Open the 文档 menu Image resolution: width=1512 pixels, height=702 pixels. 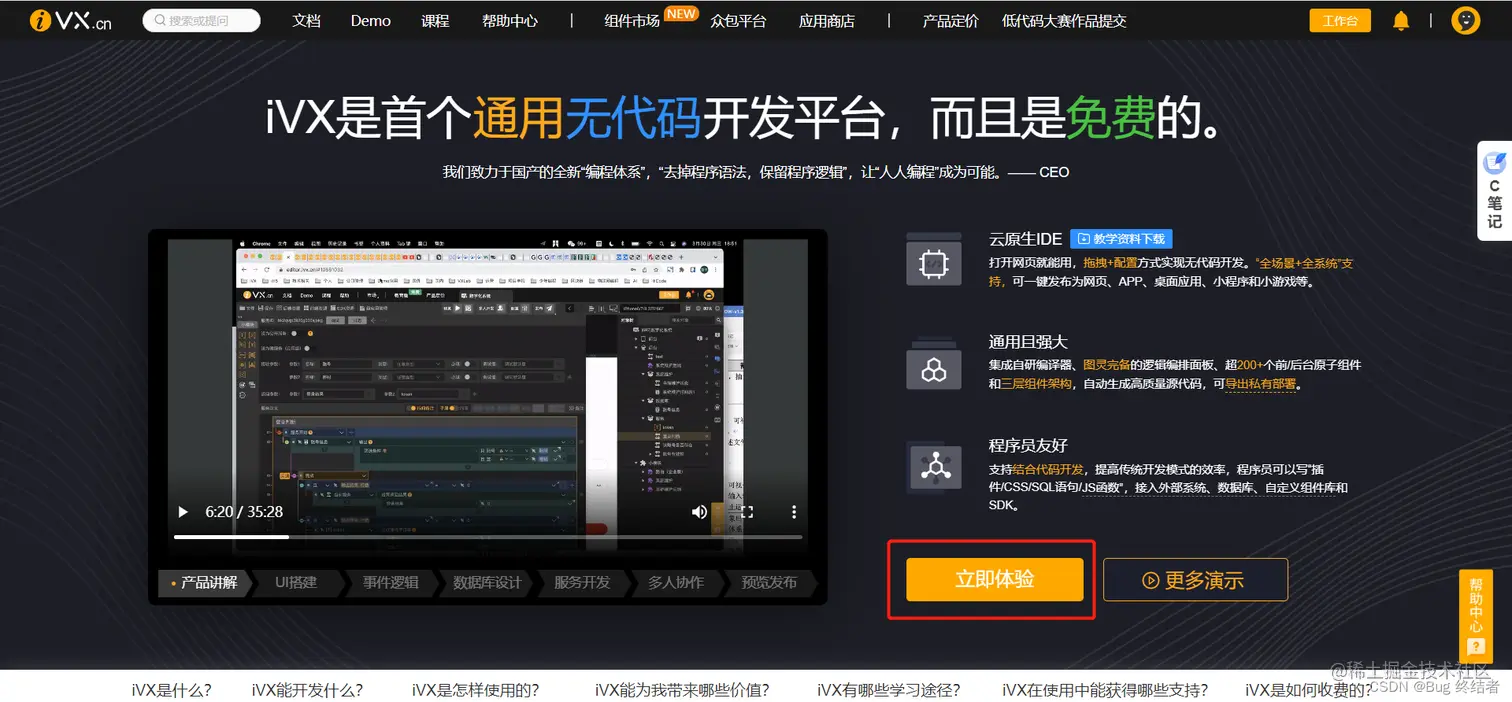(306, 21)
